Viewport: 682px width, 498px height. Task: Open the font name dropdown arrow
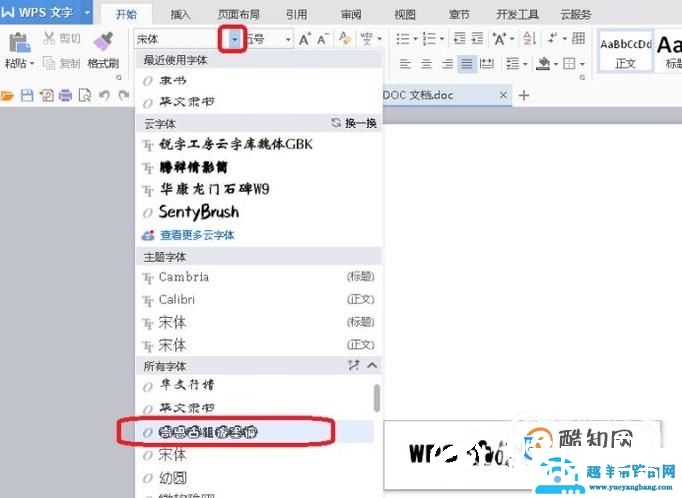point(234,40)
